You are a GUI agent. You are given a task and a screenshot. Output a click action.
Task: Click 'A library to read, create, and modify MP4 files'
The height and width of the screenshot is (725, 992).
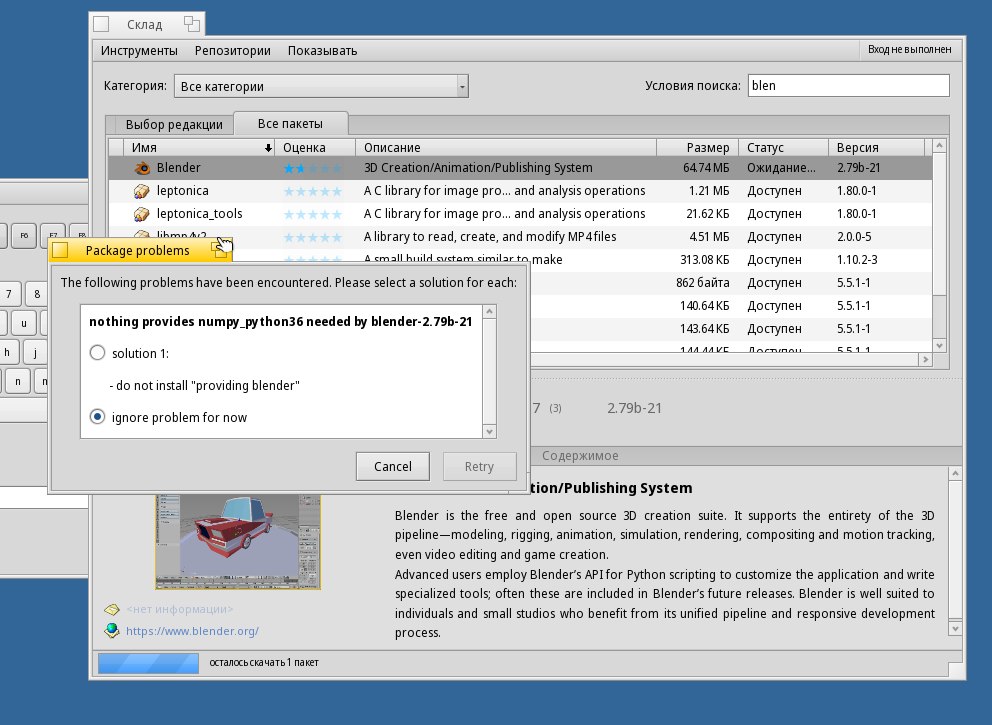click(490, 237)
